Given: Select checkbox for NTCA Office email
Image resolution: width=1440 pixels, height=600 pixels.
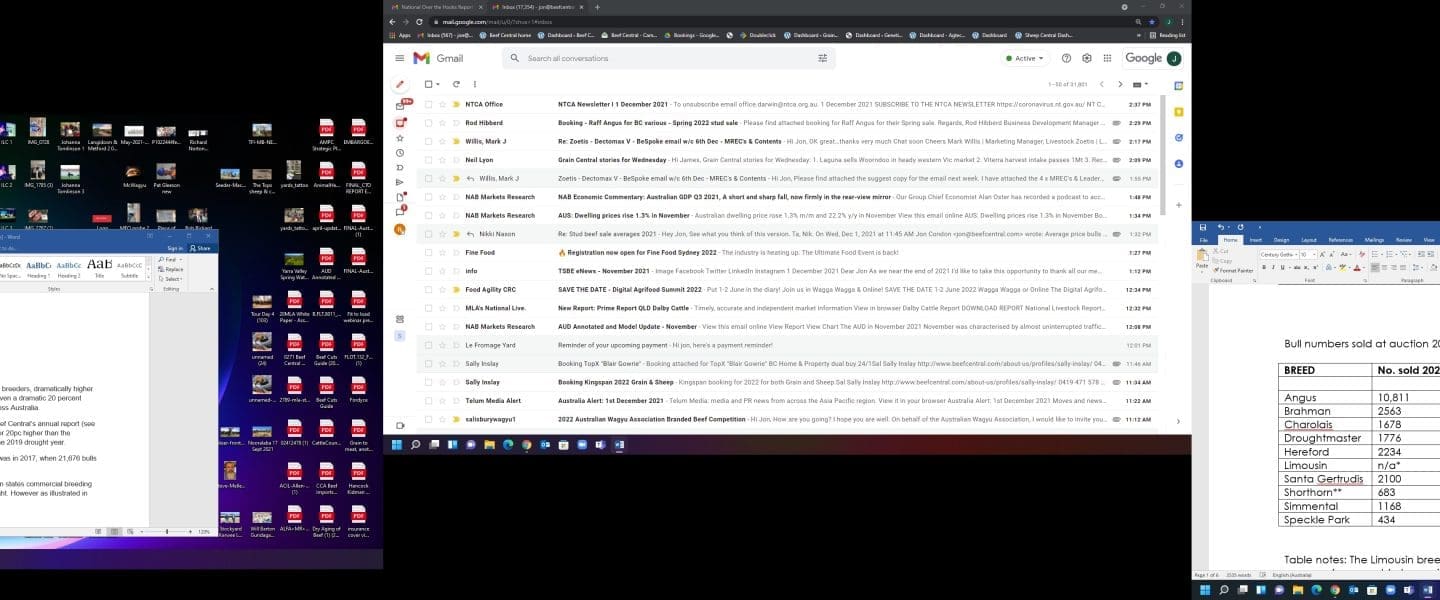Looking at the screenshot, I should coord(429,104).
